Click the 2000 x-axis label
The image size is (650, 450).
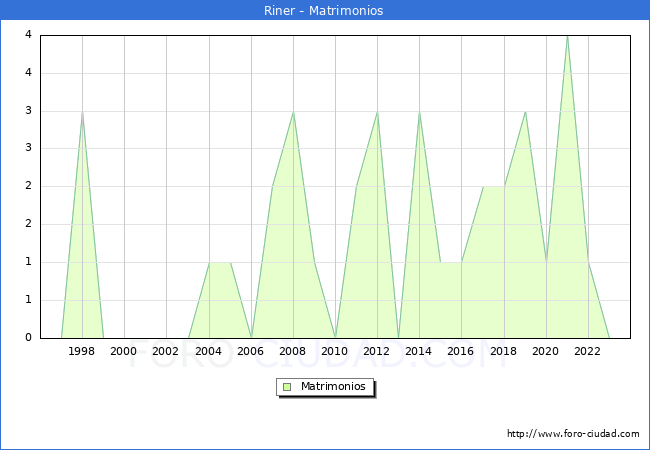[124, 351]
